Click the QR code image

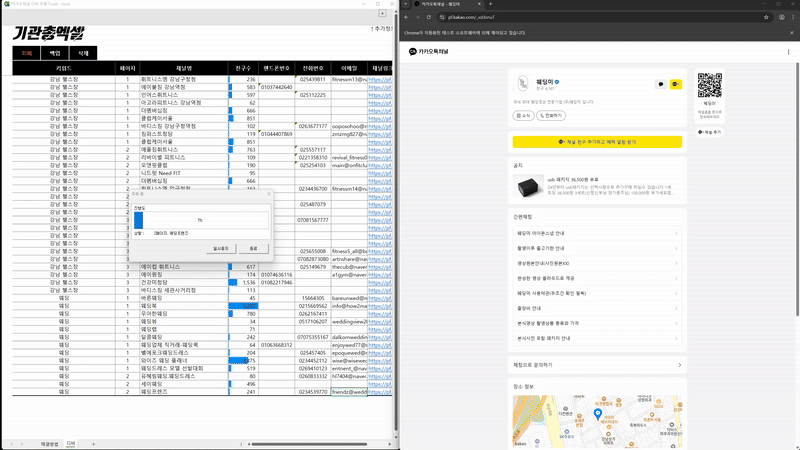709,85
